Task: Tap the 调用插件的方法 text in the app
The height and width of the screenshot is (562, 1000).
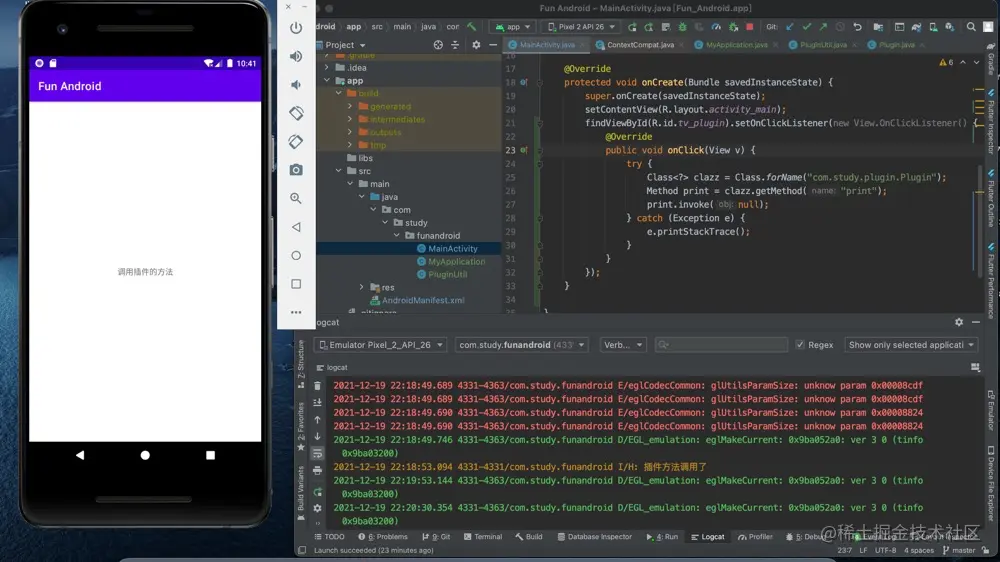Action: [145, 272]
